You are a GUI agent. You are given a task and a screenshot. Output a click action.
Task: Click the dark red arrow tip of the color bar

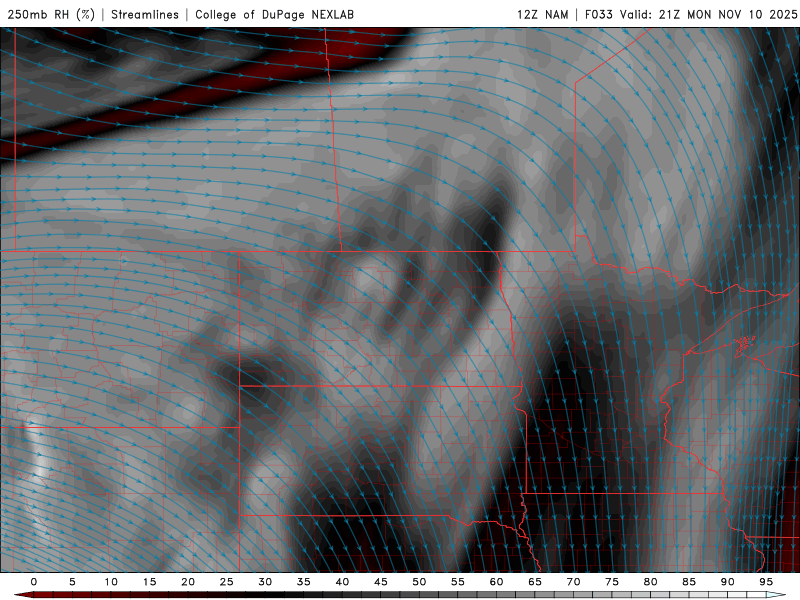(x=23, y=595)
